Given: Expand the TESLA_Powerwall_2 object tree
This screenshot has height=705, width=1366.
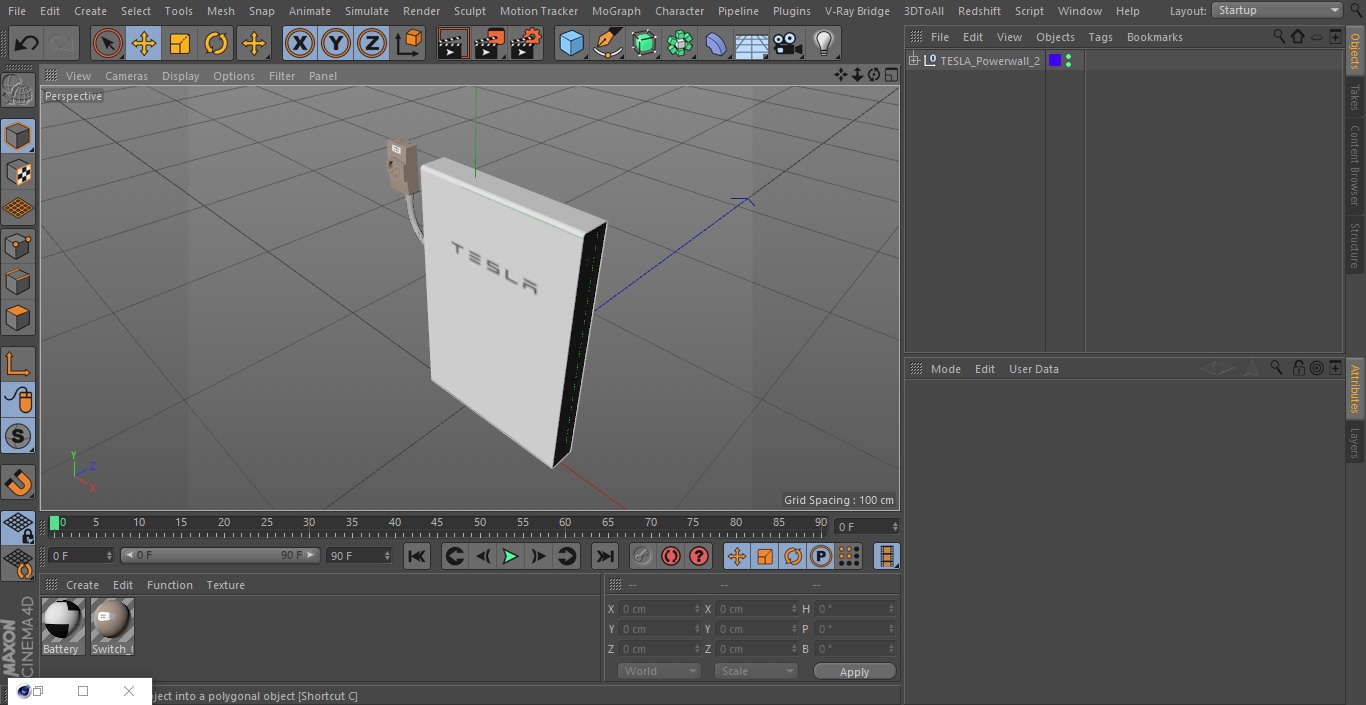Looking at the screenshot, I should click(x=914, y=61).
